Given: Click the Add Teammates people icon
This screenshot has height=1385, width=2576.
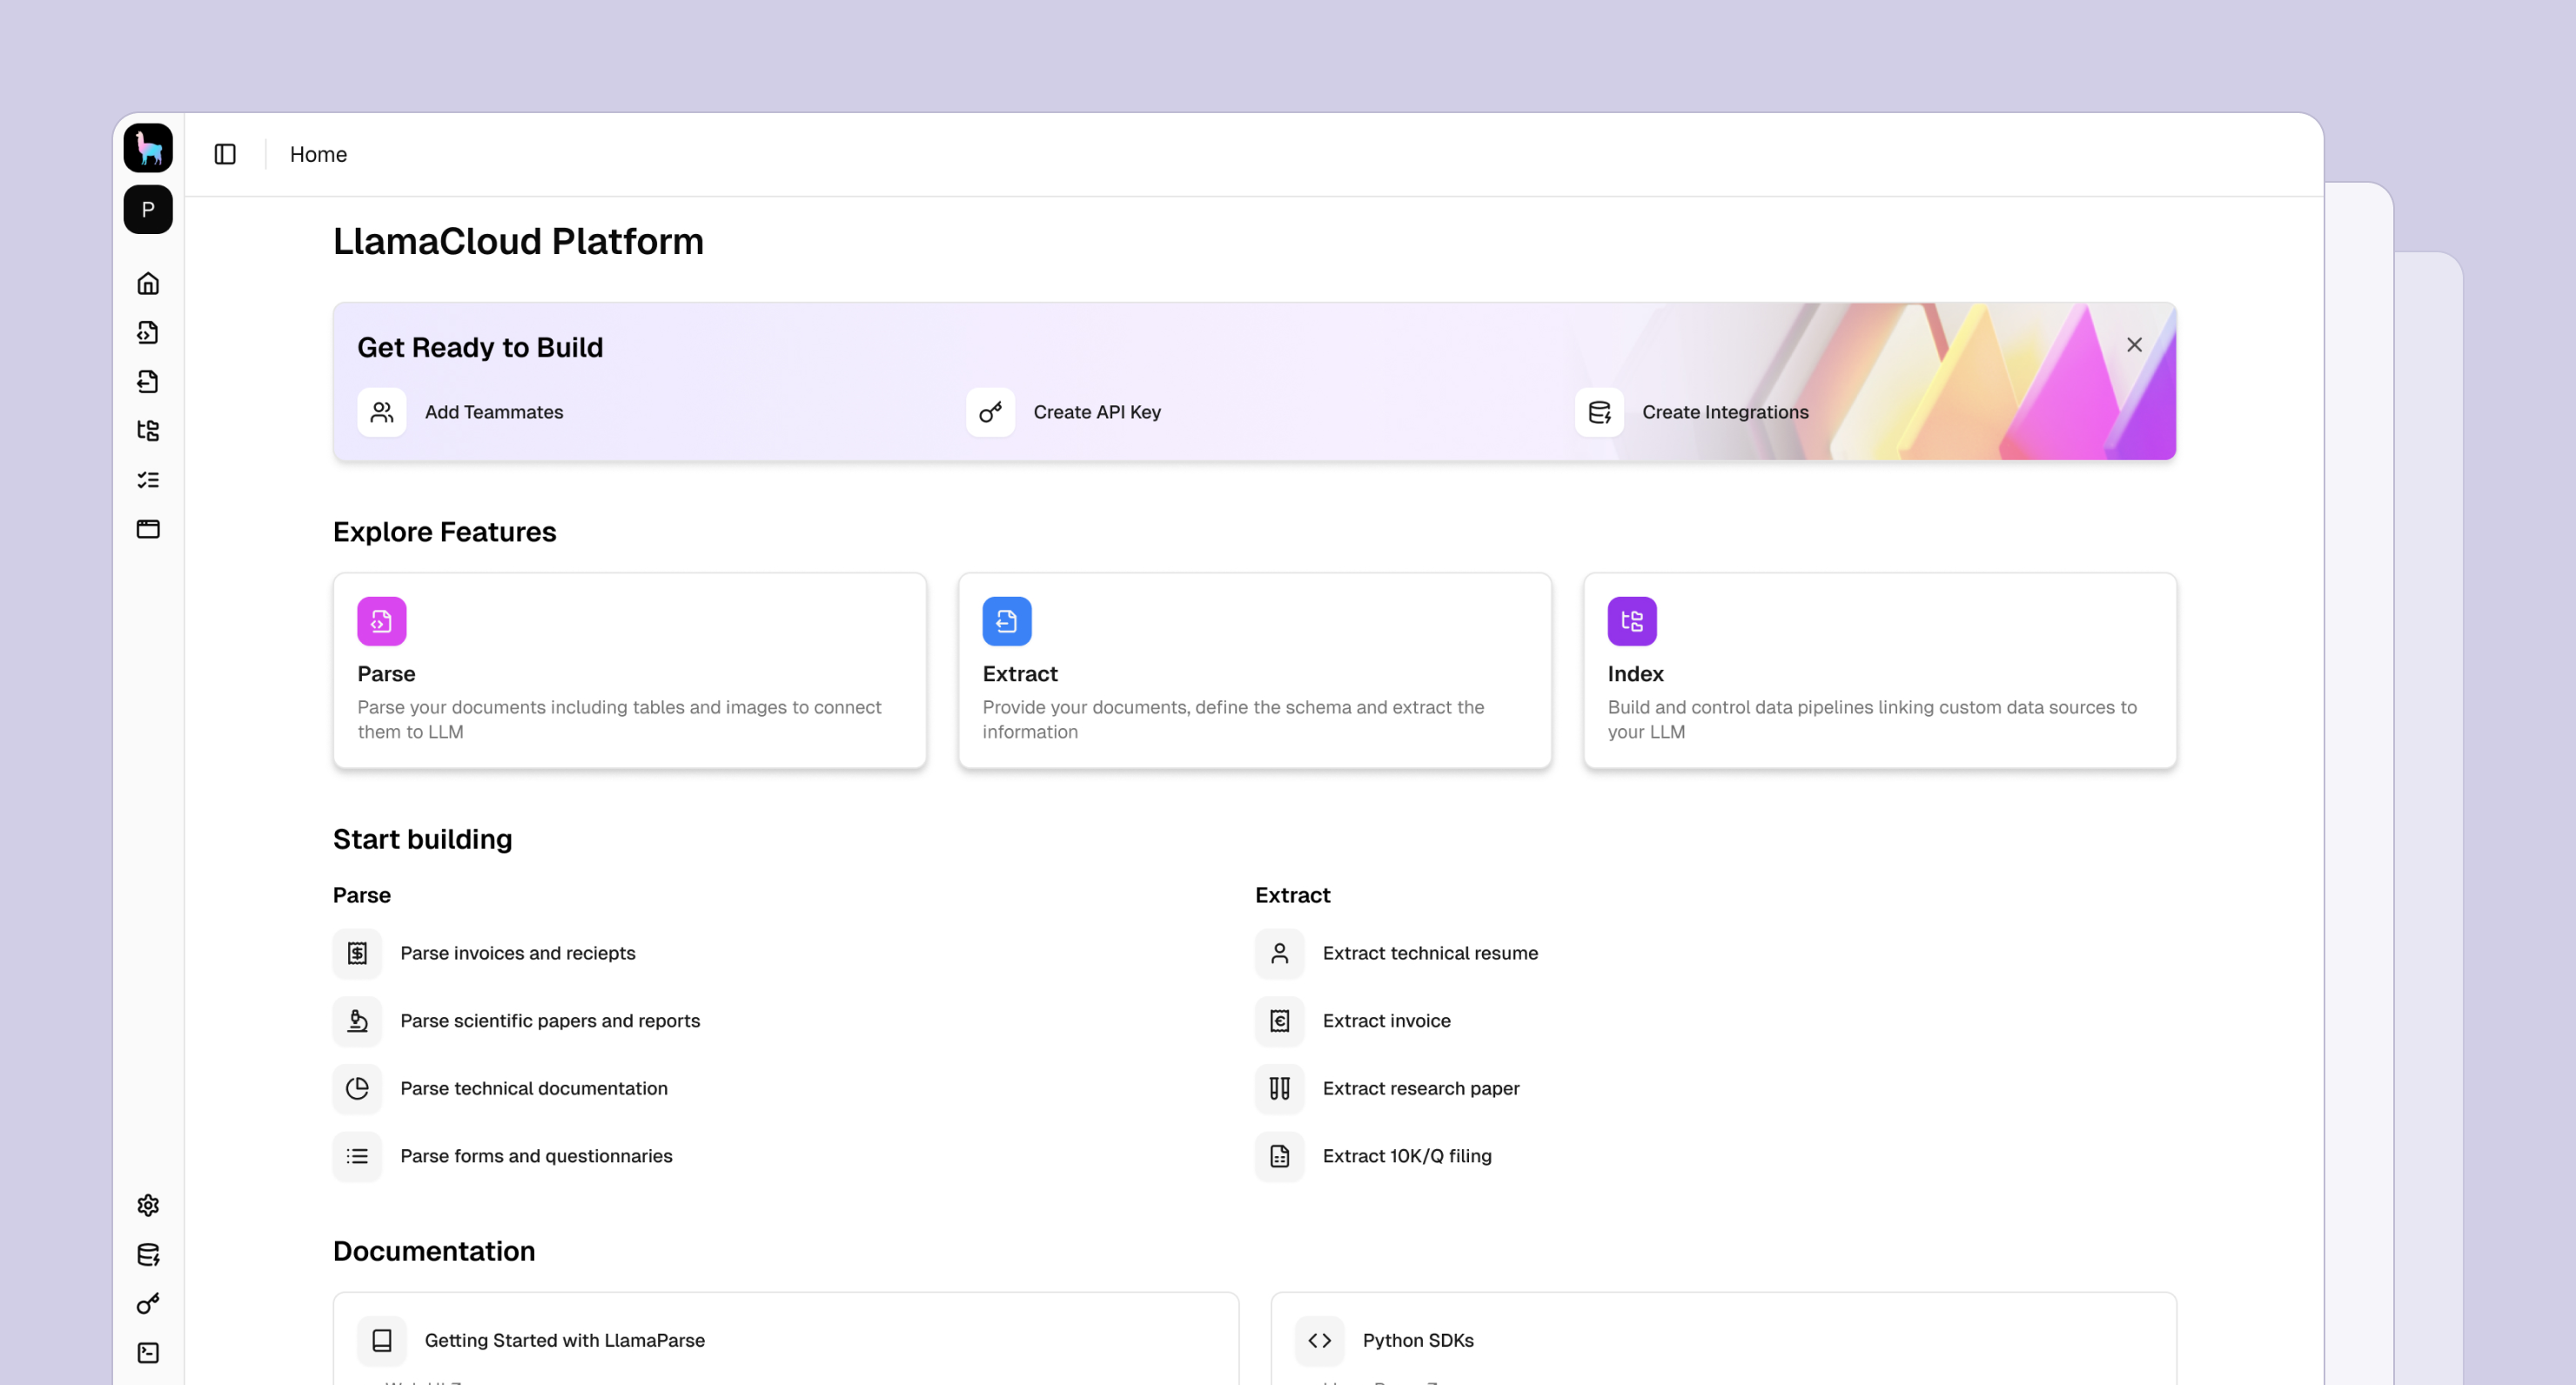Looking at the screenshot, I should (x=382, y=412).
